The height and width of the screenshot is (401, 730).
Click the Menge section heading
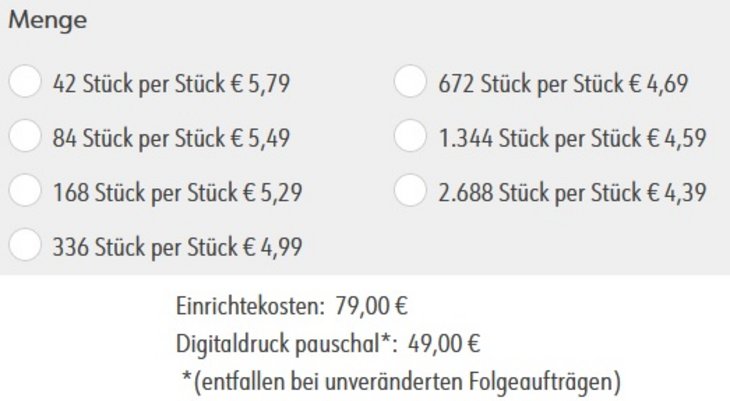pos(47,21)
